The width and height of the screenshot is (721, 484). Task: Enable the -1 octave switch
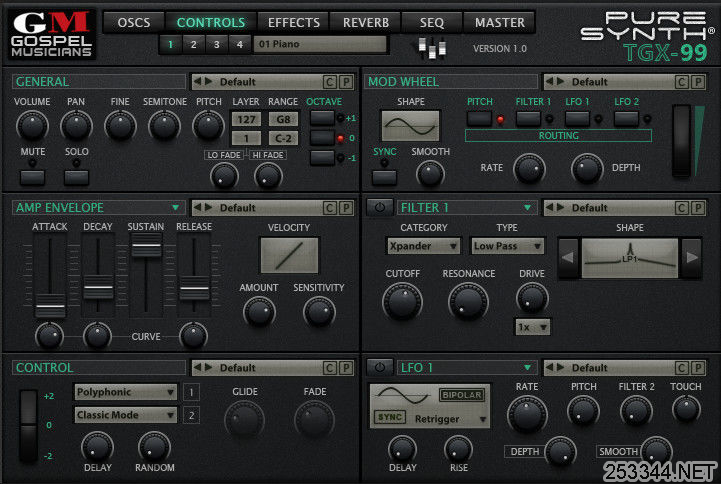(x=322, y=158)
